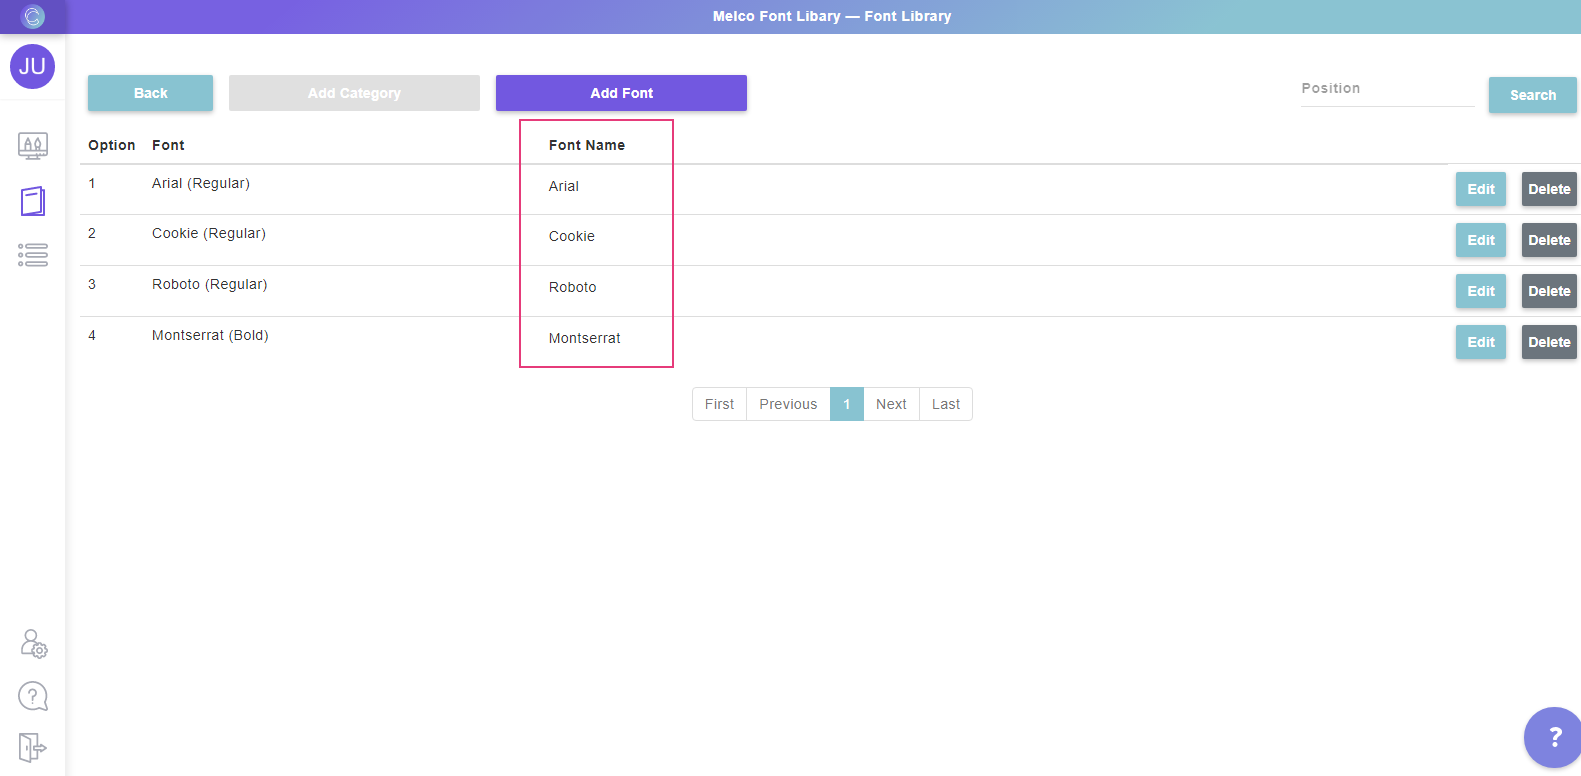Click the disabled Add Category button
This screenshot has height=776, width=1581.
[354, 93]
